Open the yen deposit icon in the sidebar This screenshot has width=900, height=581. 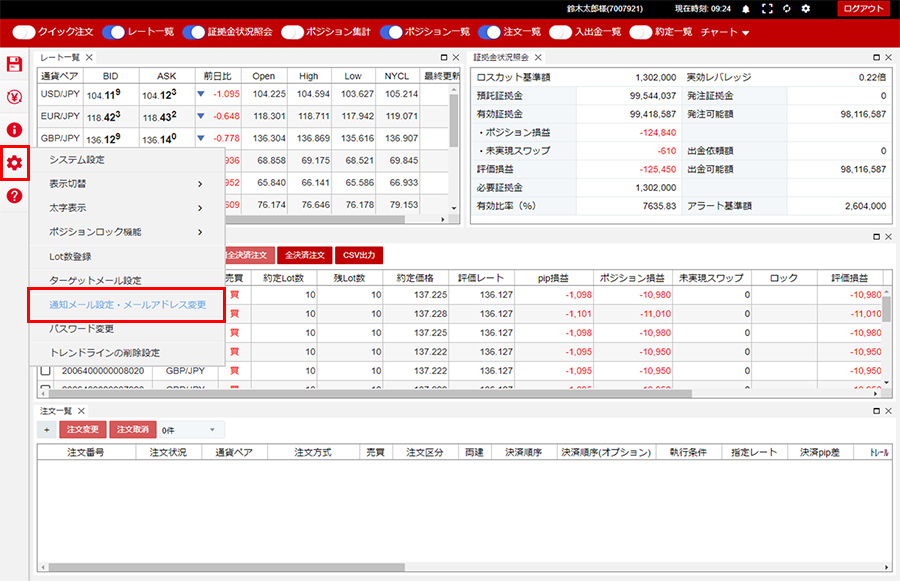[x=14, y=96]
